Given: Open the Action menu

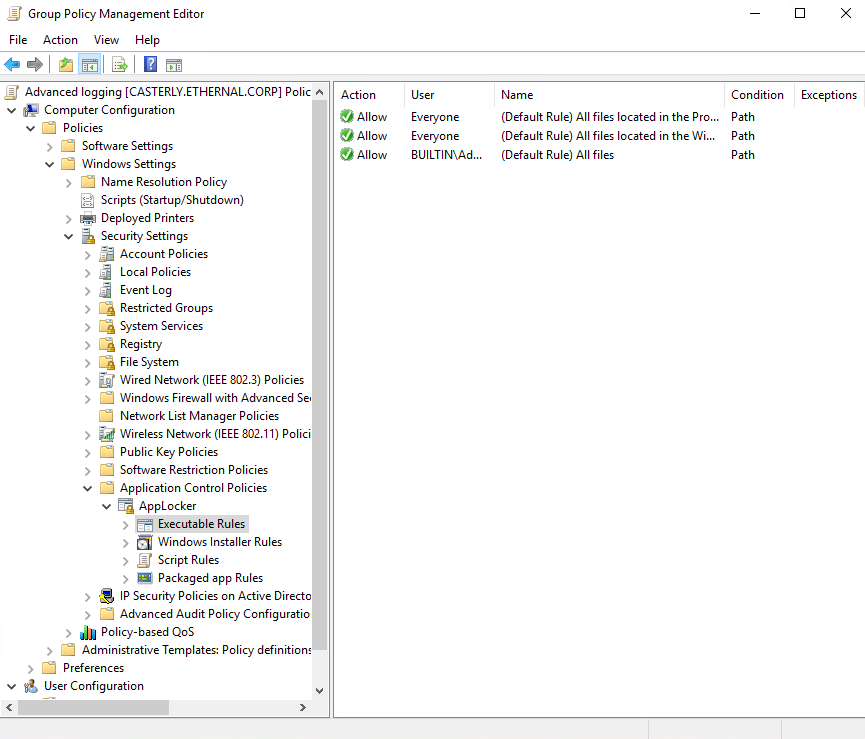Looking at the screenshot, I should pos(60,40).
